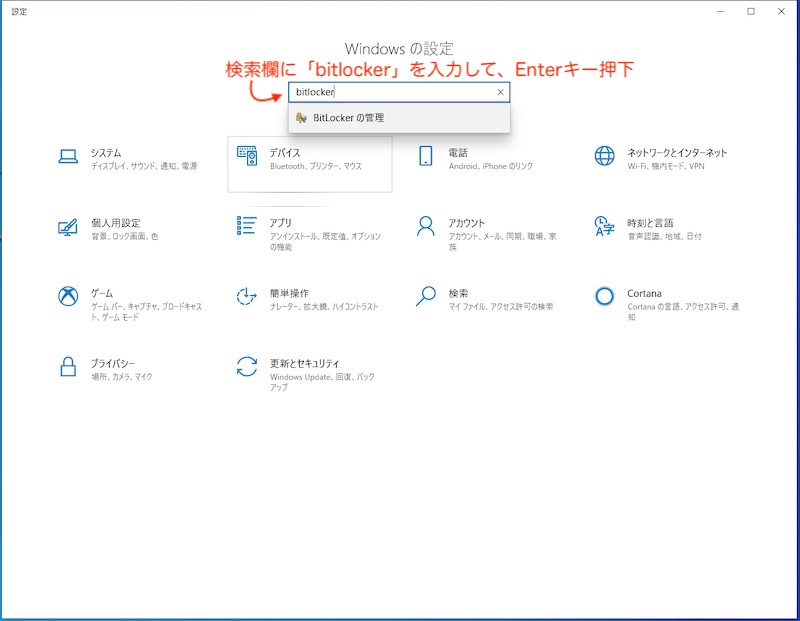
Task: Open the Network globe icon
Action: click(x=605, y=156)
